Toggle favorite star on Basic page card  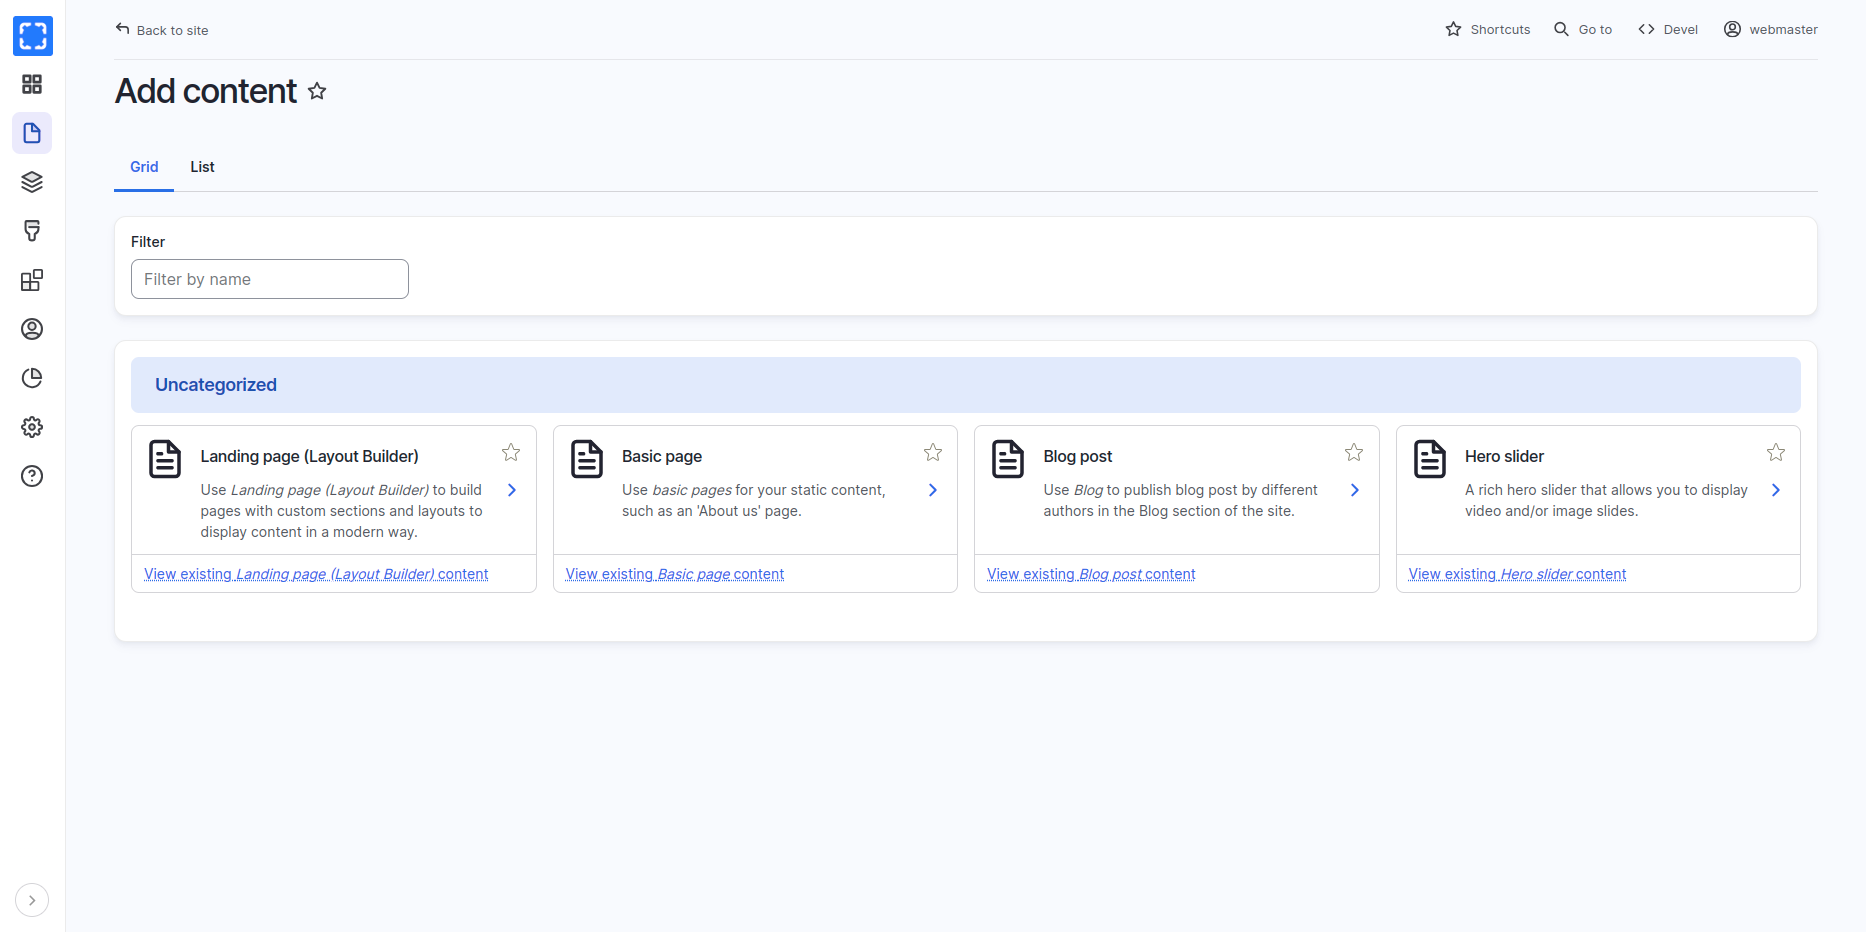pos(932,453)
